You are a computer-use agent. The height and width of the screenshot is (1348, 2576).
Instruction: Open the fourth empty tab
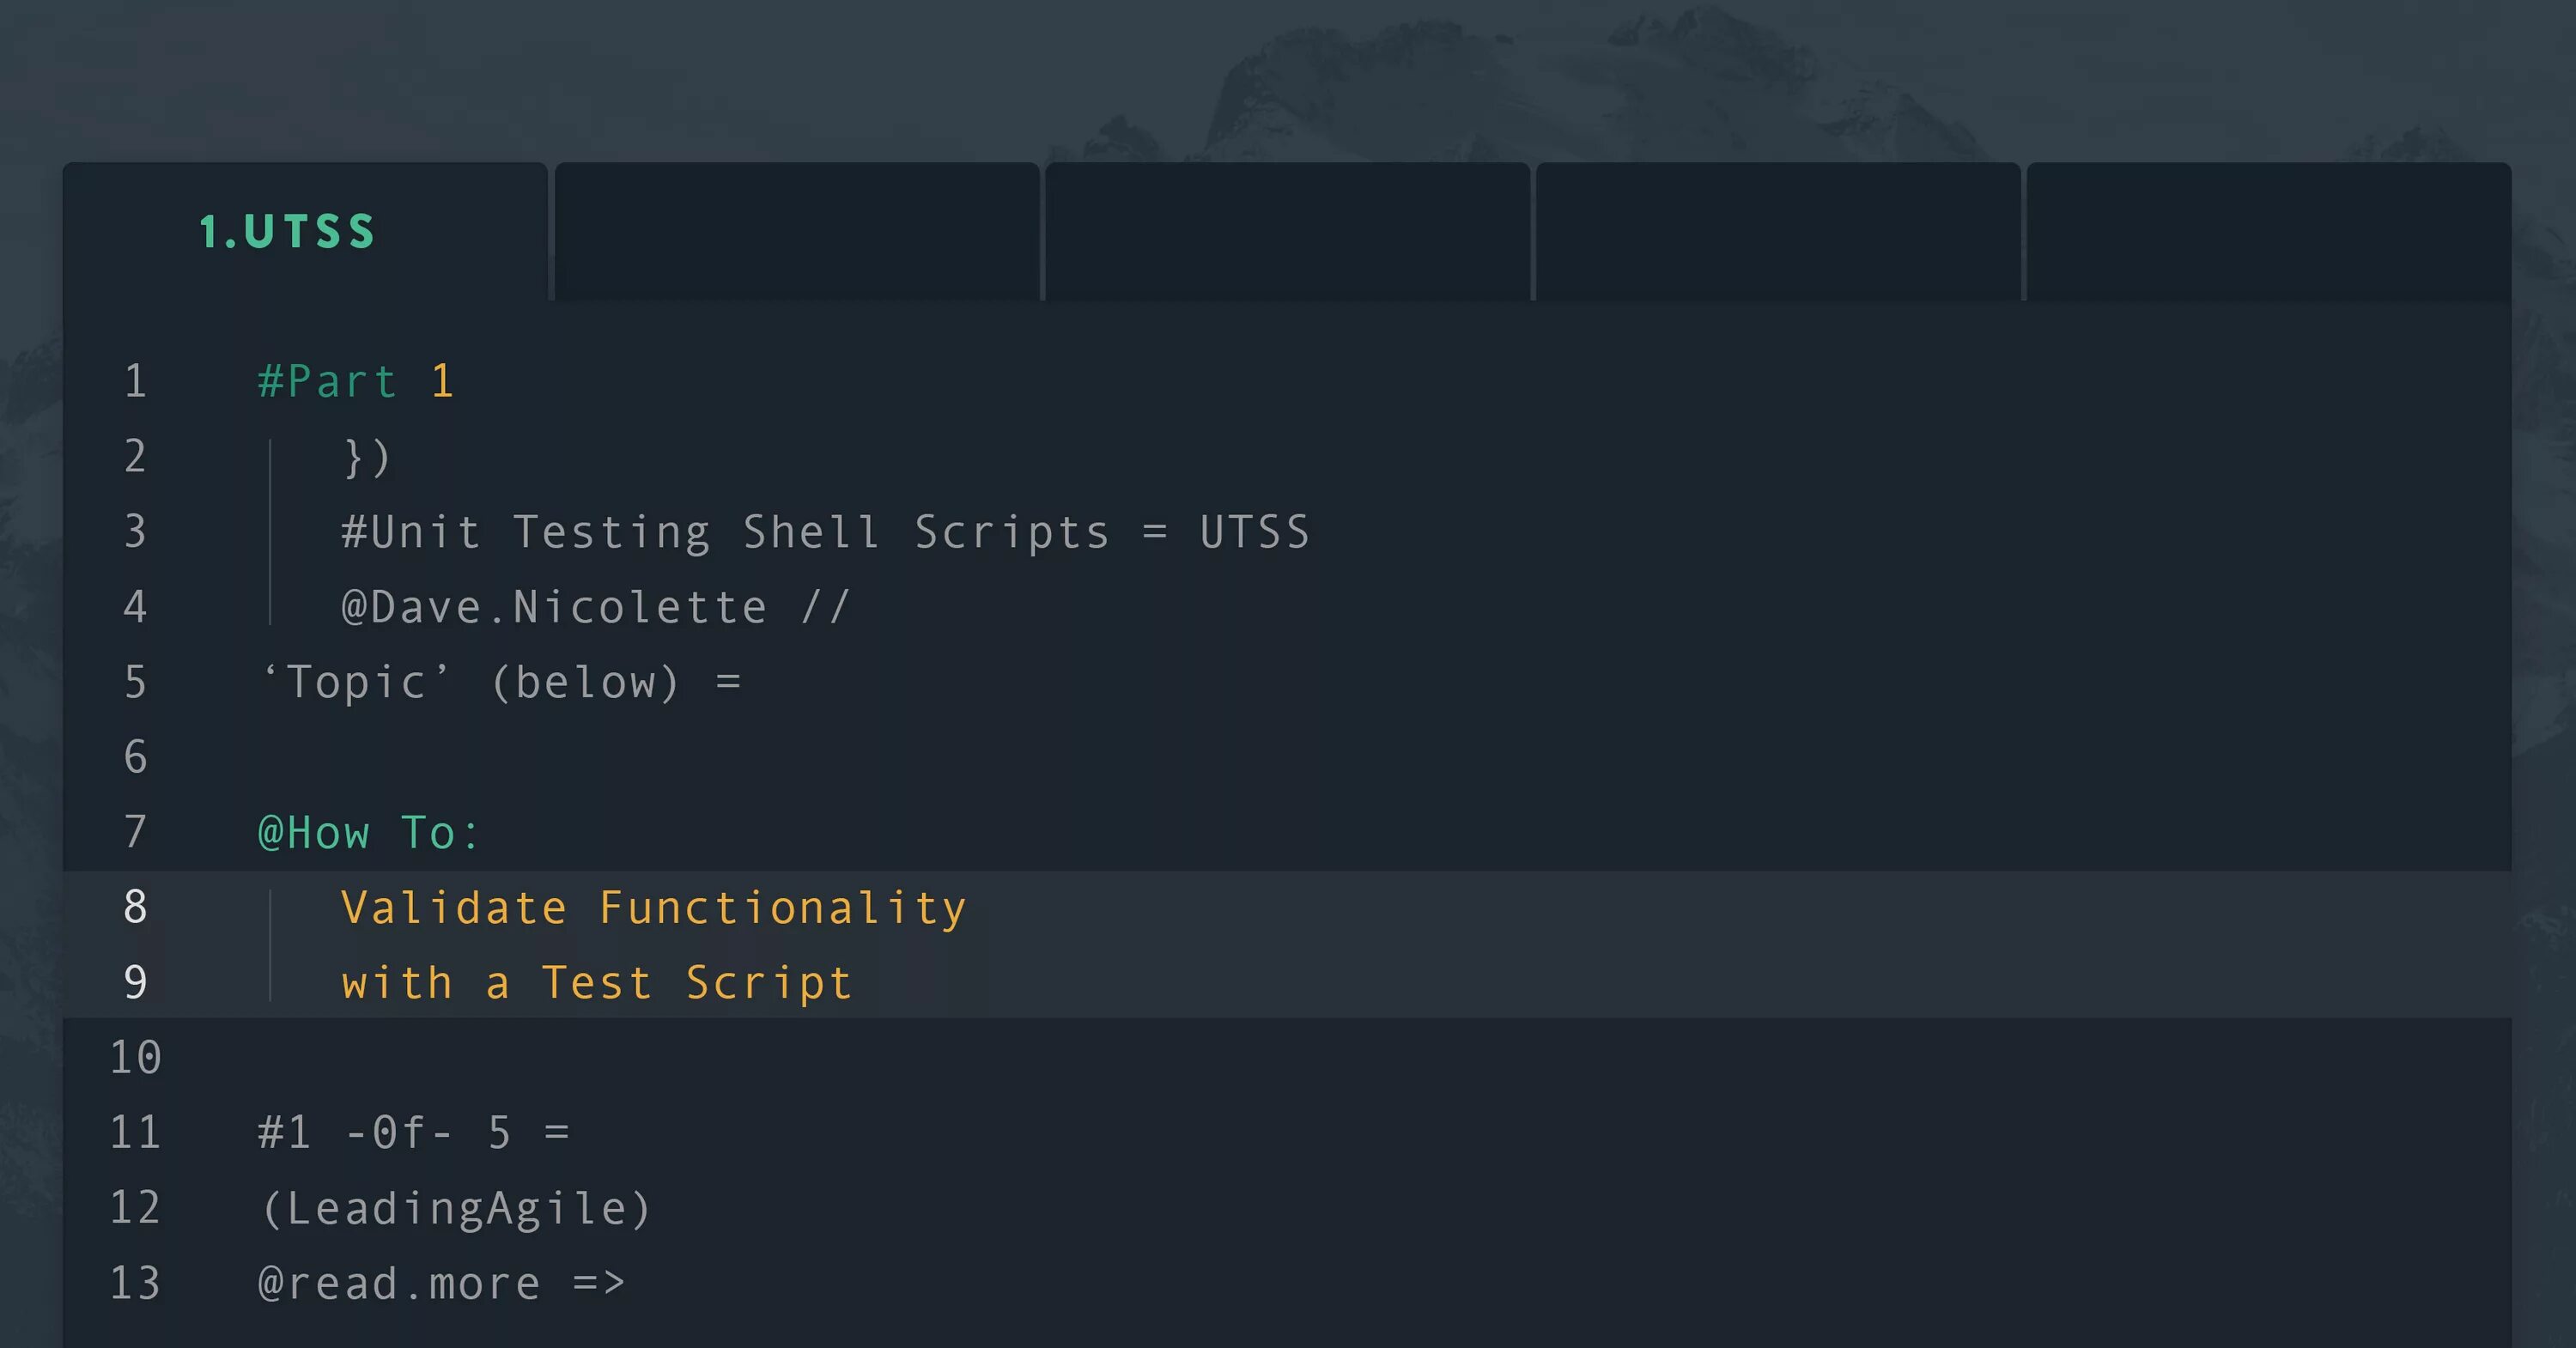tap(1777, 232)
